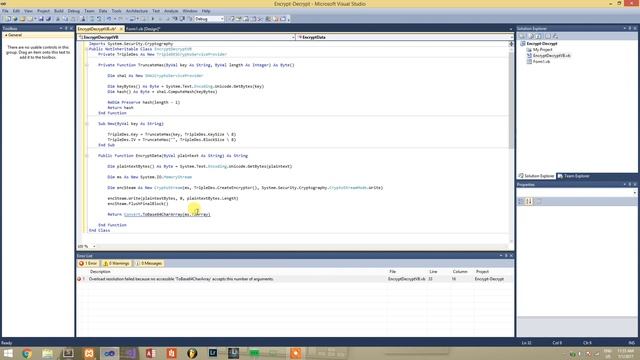This screenshot has height=360, width=640.
Task: Open the Project menu
Action: pyautogui.click(x=43, y=11)
